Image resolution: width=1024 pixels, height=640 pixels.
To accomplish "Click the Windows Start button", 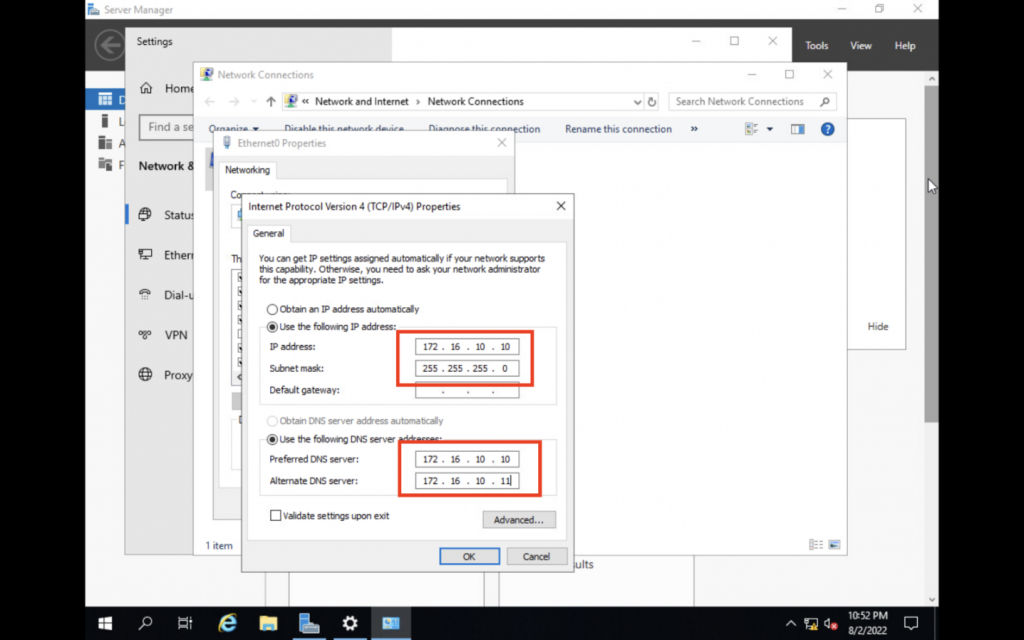I will coord(105,623).
